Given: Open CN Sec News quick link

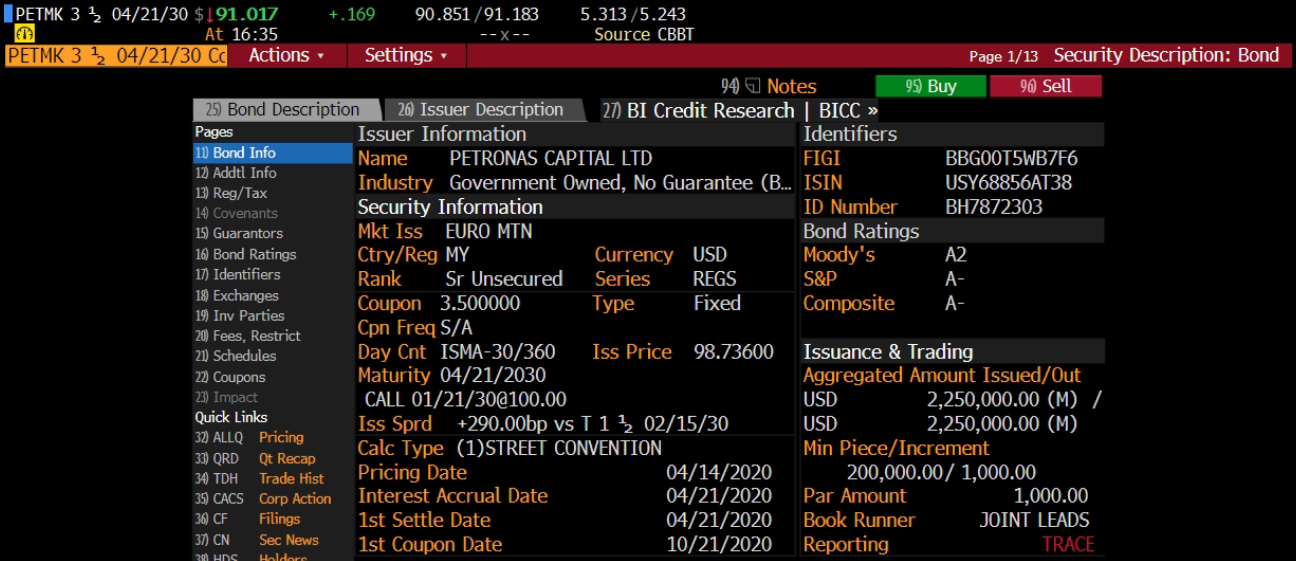Looking at the screenshot, I should pyautogui.click(x=256, y=540).
